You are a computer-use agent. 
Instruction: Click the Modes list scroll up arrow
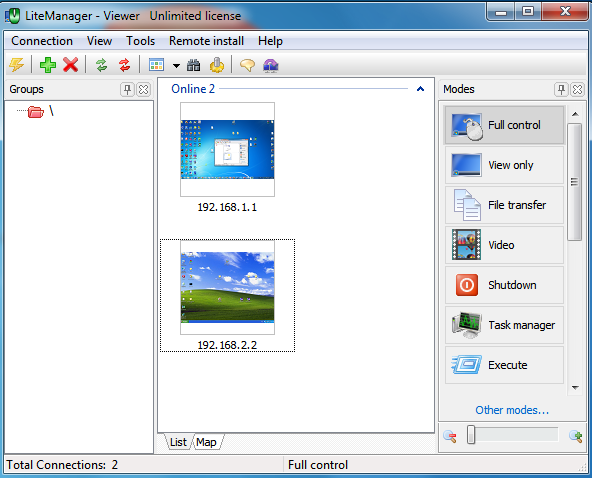coord(575,114)
